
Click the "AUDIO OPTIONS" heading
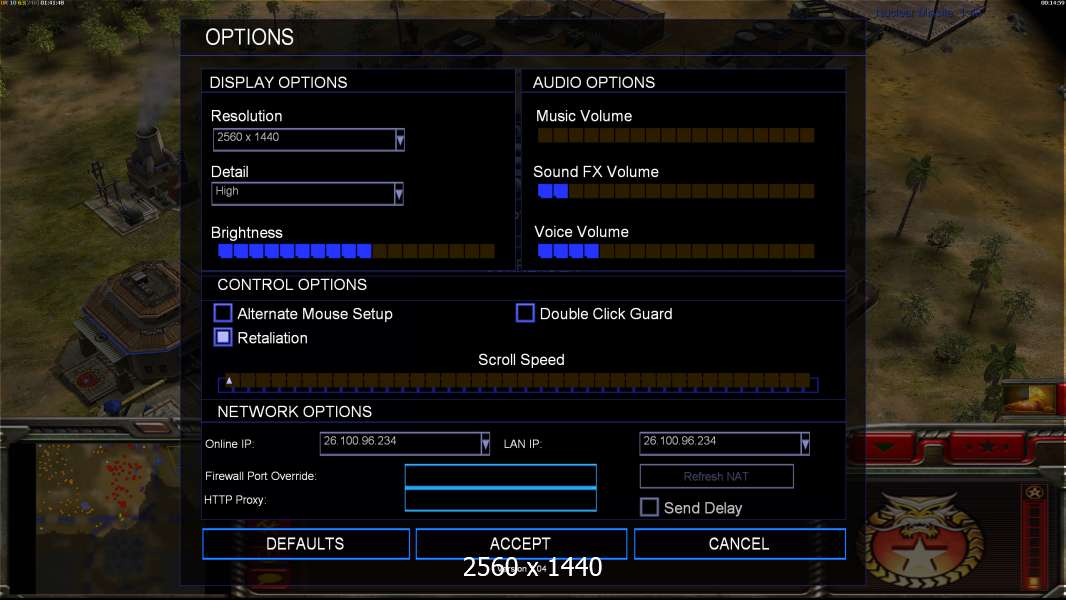coord(594,82)
